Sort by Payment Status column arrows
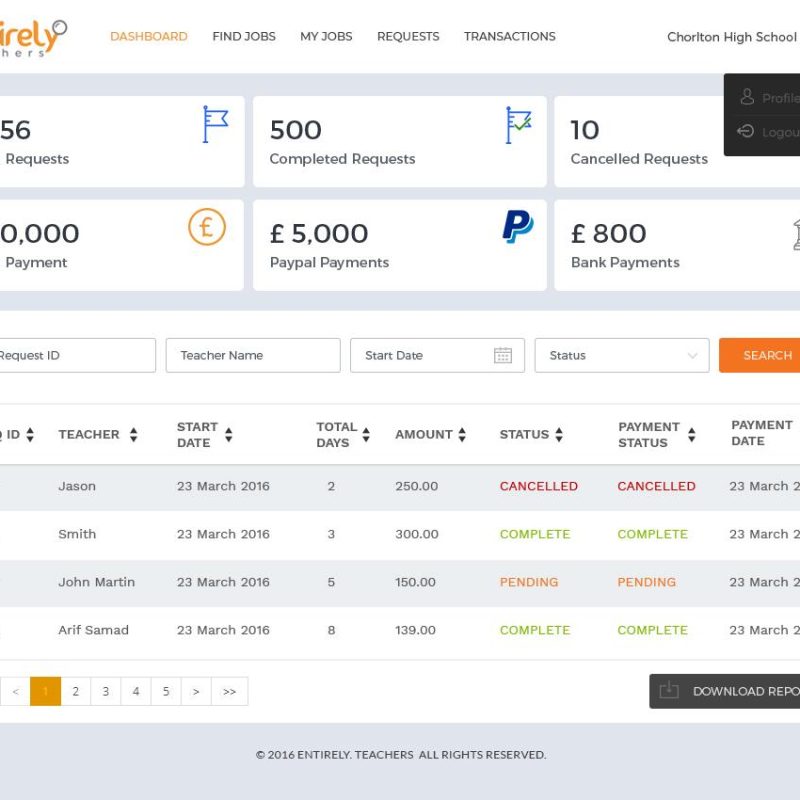 tap(691, 435)
